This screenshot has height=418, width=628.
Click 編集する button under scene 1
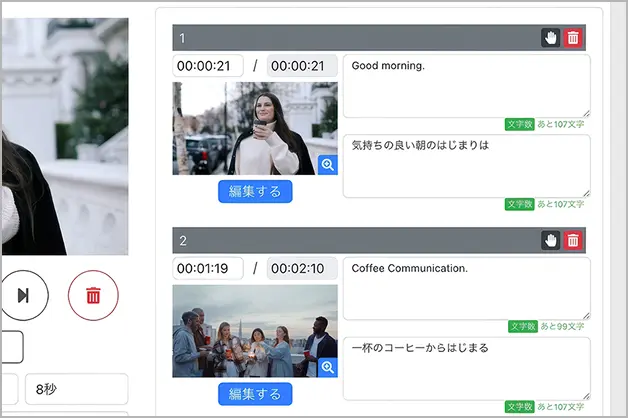point(255,191)
